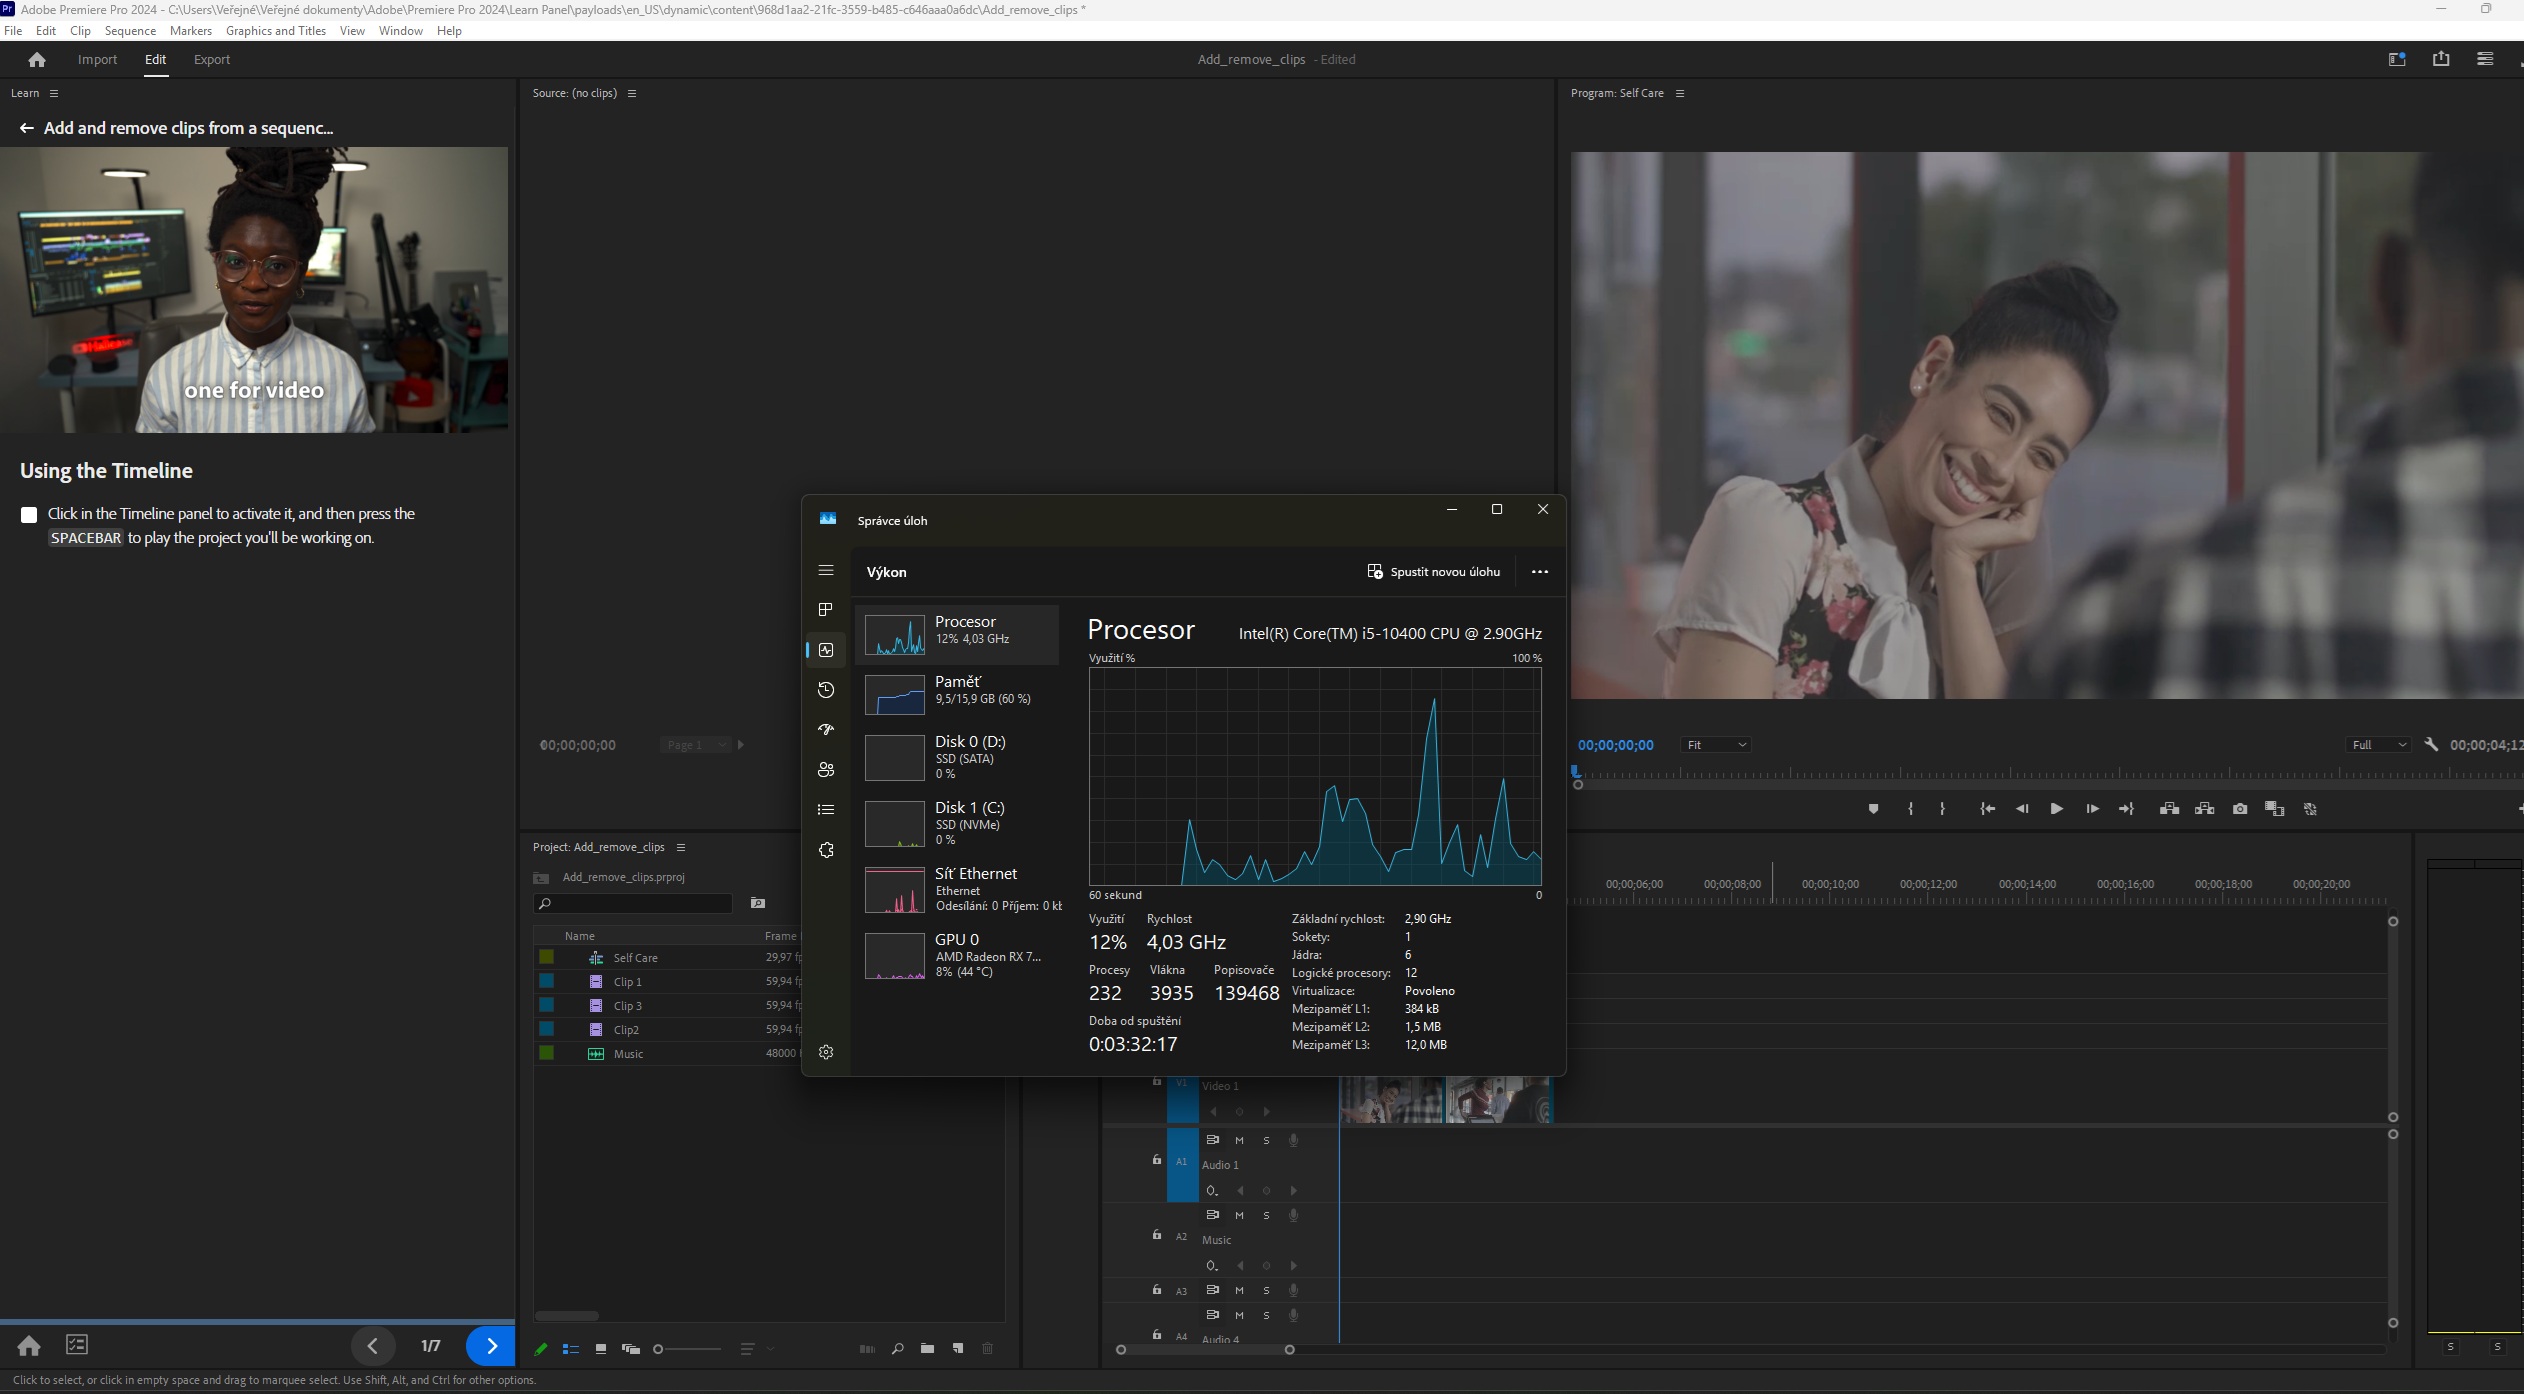2524x1394 pixels.
Task: Mute the Audio 1 track
Action: pos(1239,1140)
